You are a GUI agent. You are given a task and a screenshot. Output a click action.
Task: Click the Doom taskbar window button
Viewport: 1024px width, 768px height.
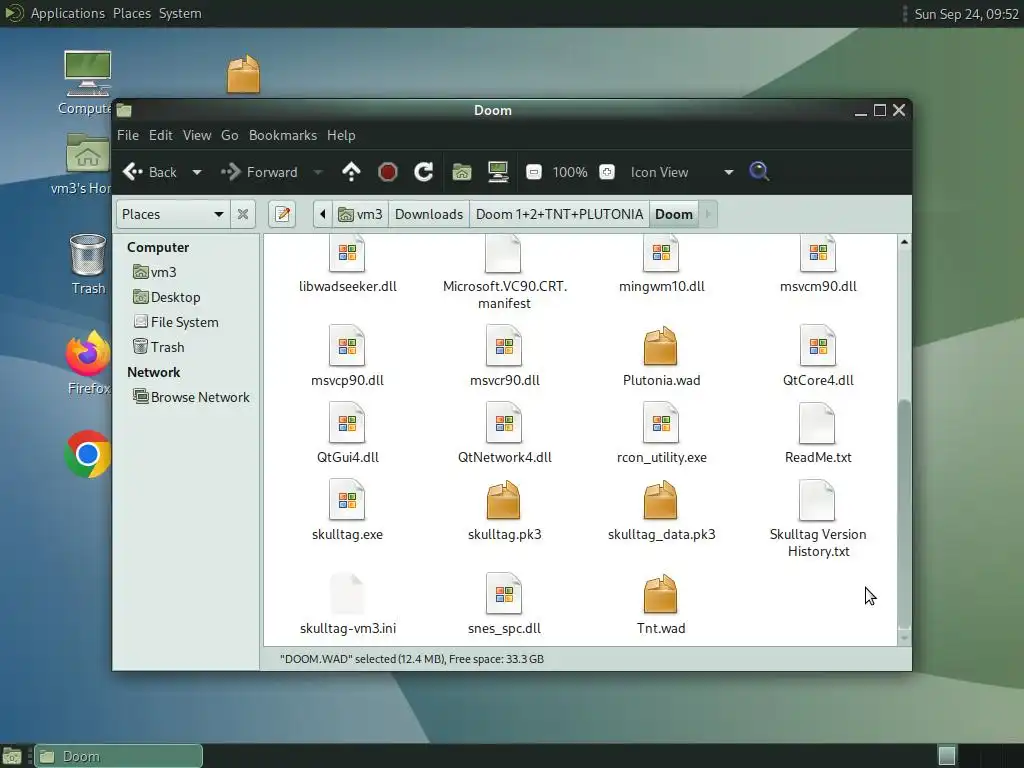point(118,756)
